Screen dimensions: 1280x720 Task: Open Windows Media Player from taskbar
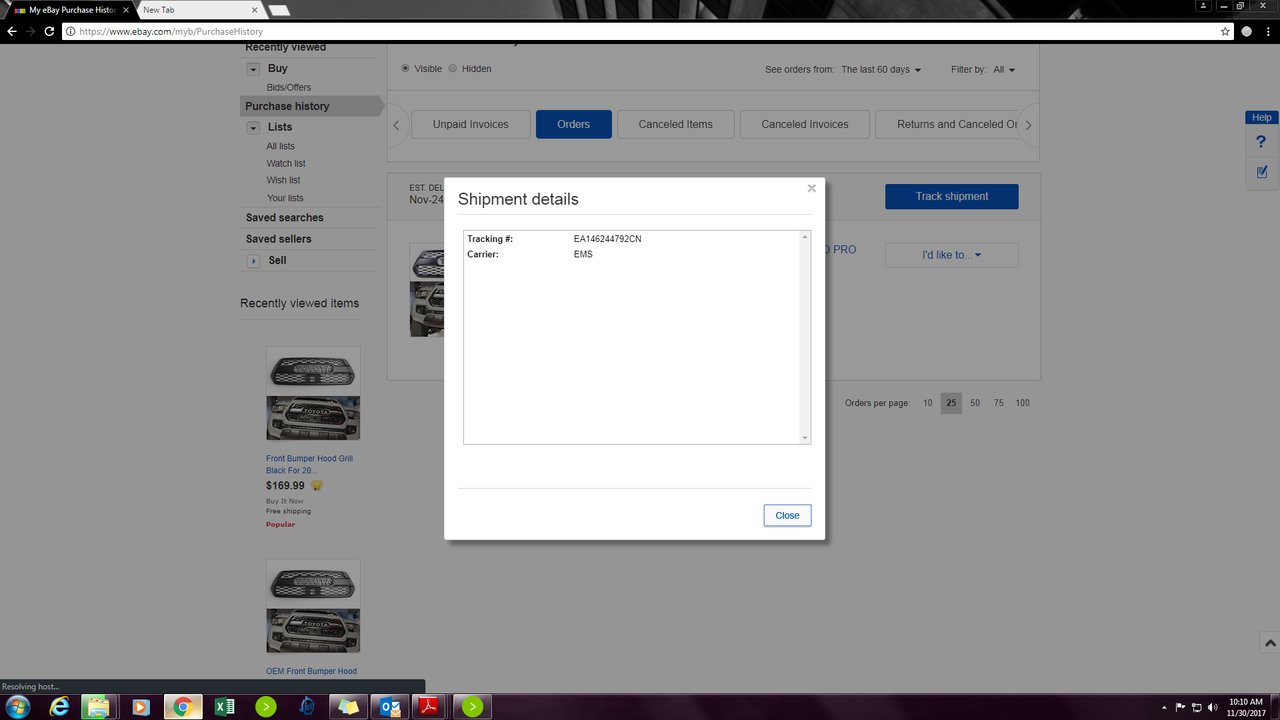pos(140,707)
